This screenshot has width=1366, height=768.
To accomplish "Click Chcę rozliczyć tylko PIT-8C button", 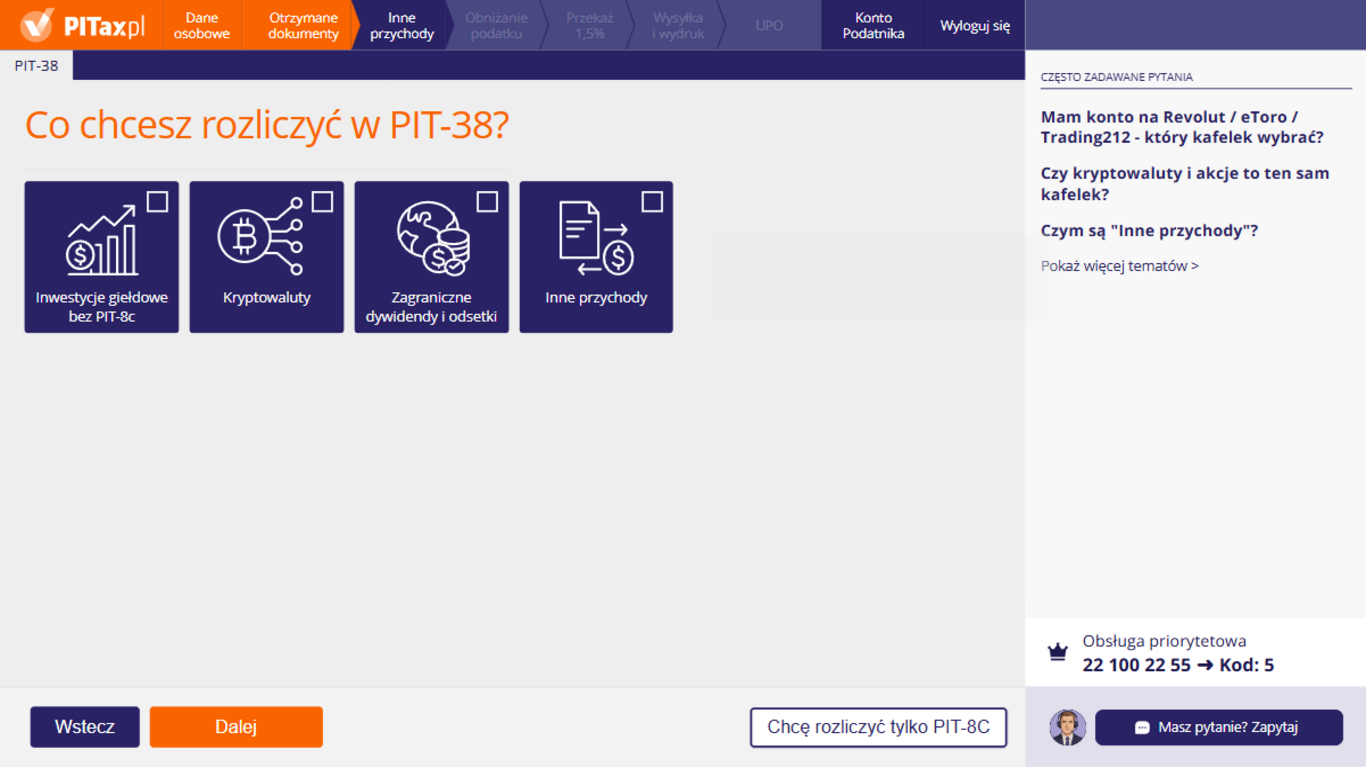I will point(878,727).
